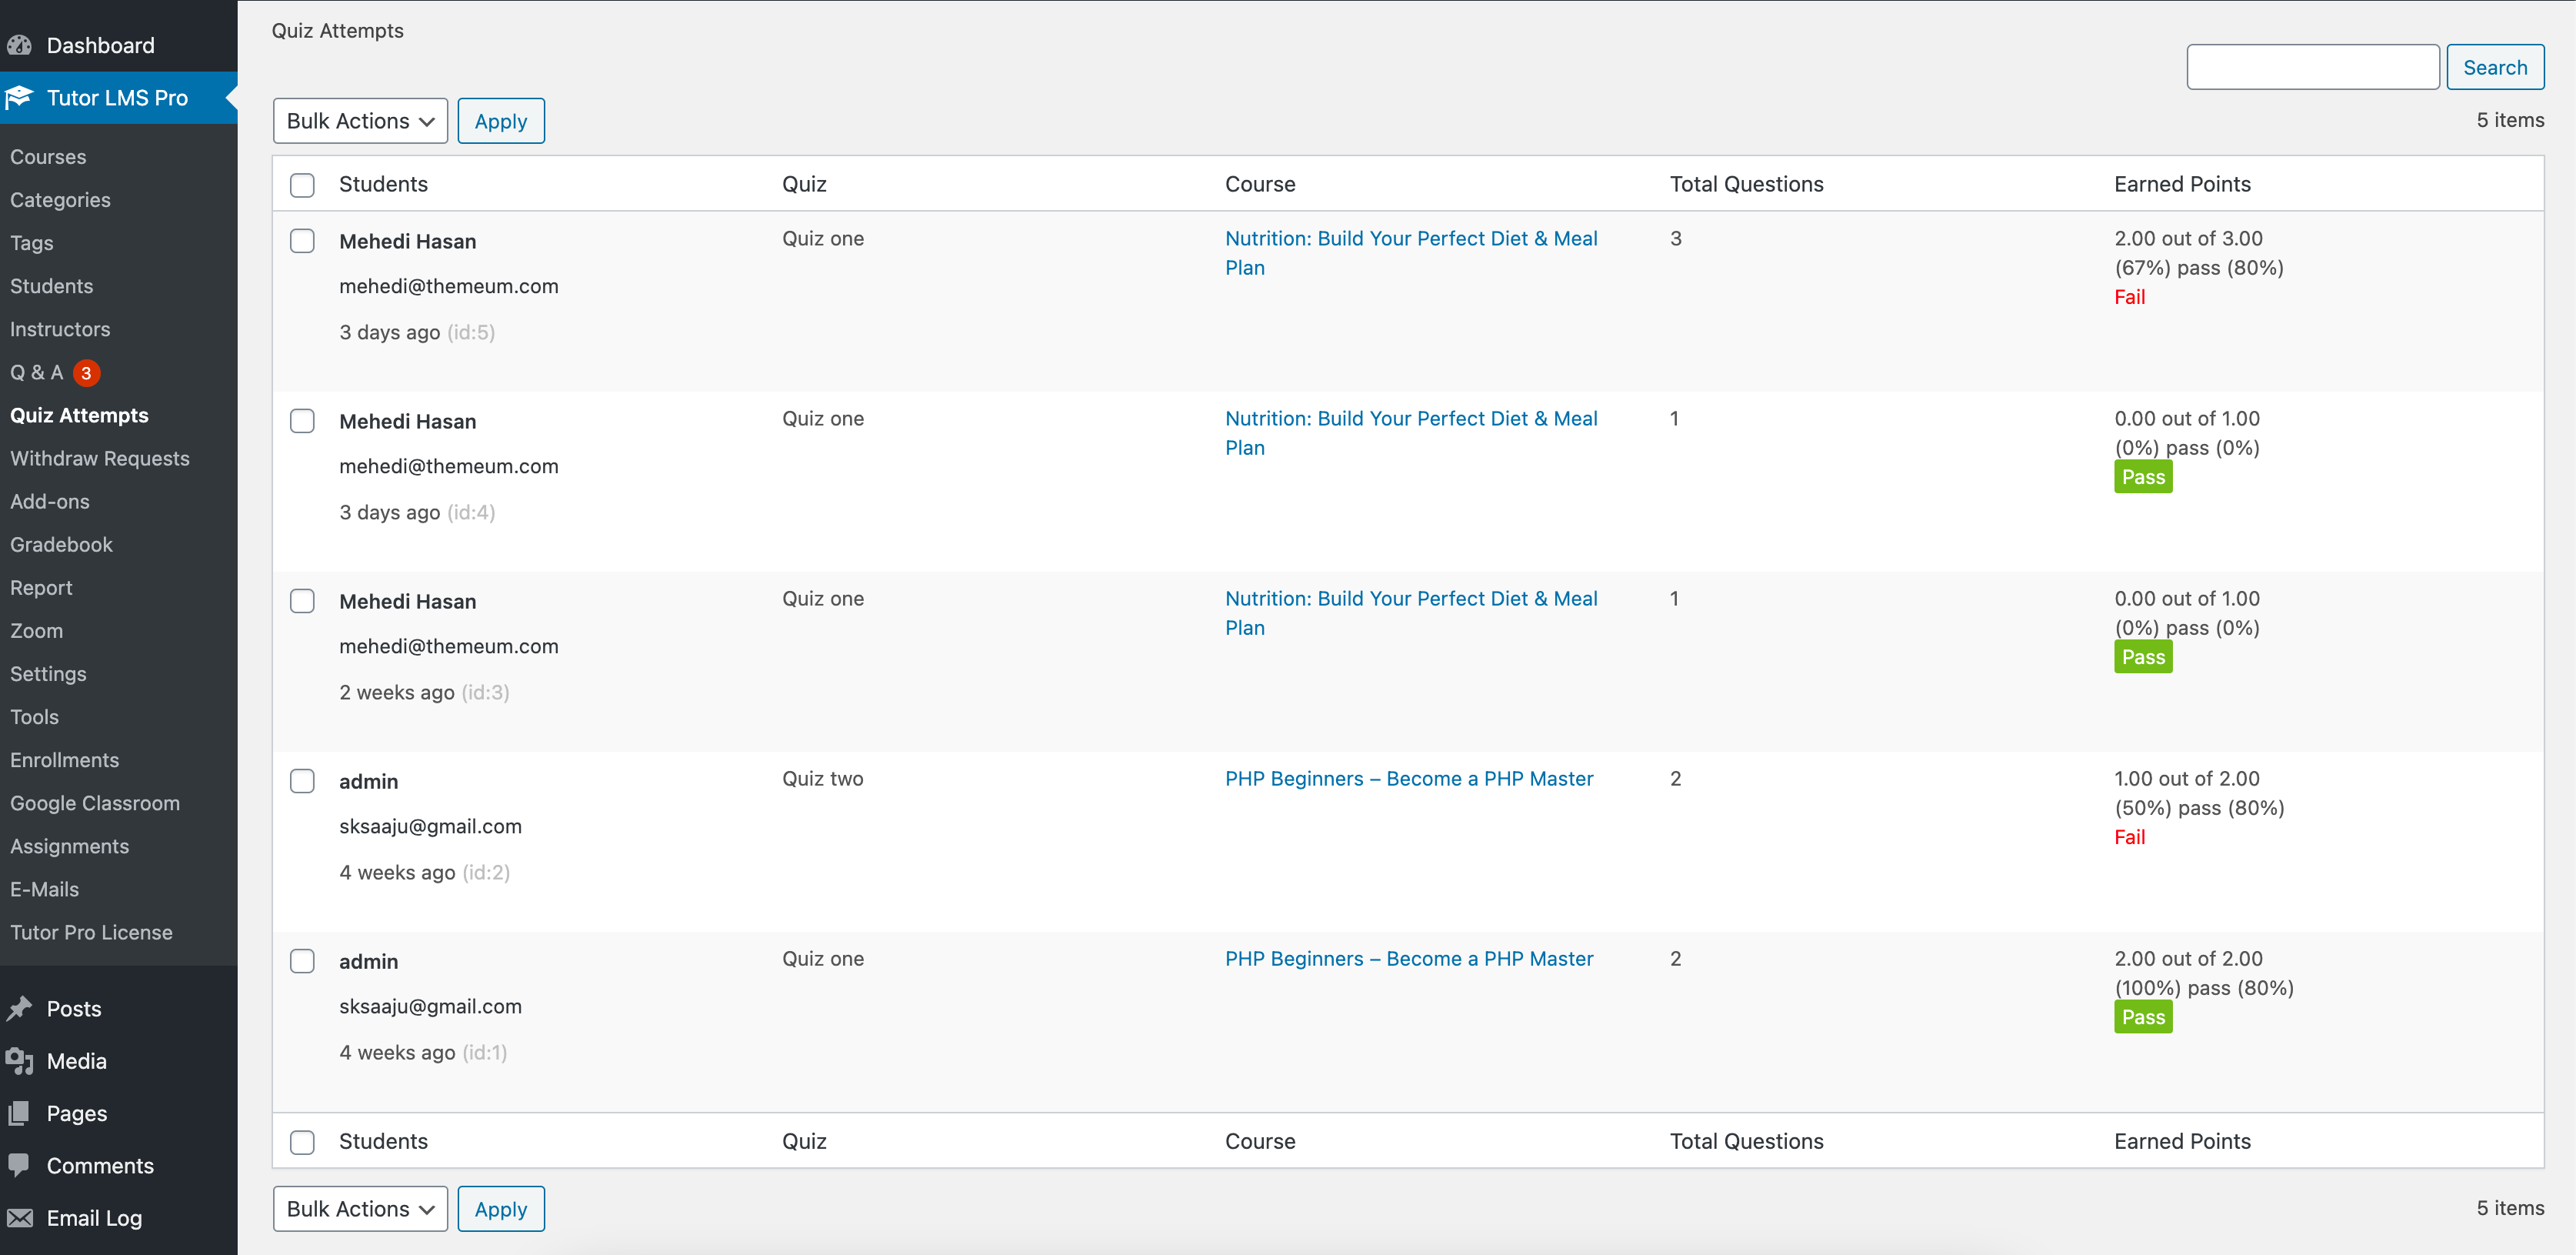Click the Q & A notification badge
2576x1255 pixels.
tap(87, 372)
